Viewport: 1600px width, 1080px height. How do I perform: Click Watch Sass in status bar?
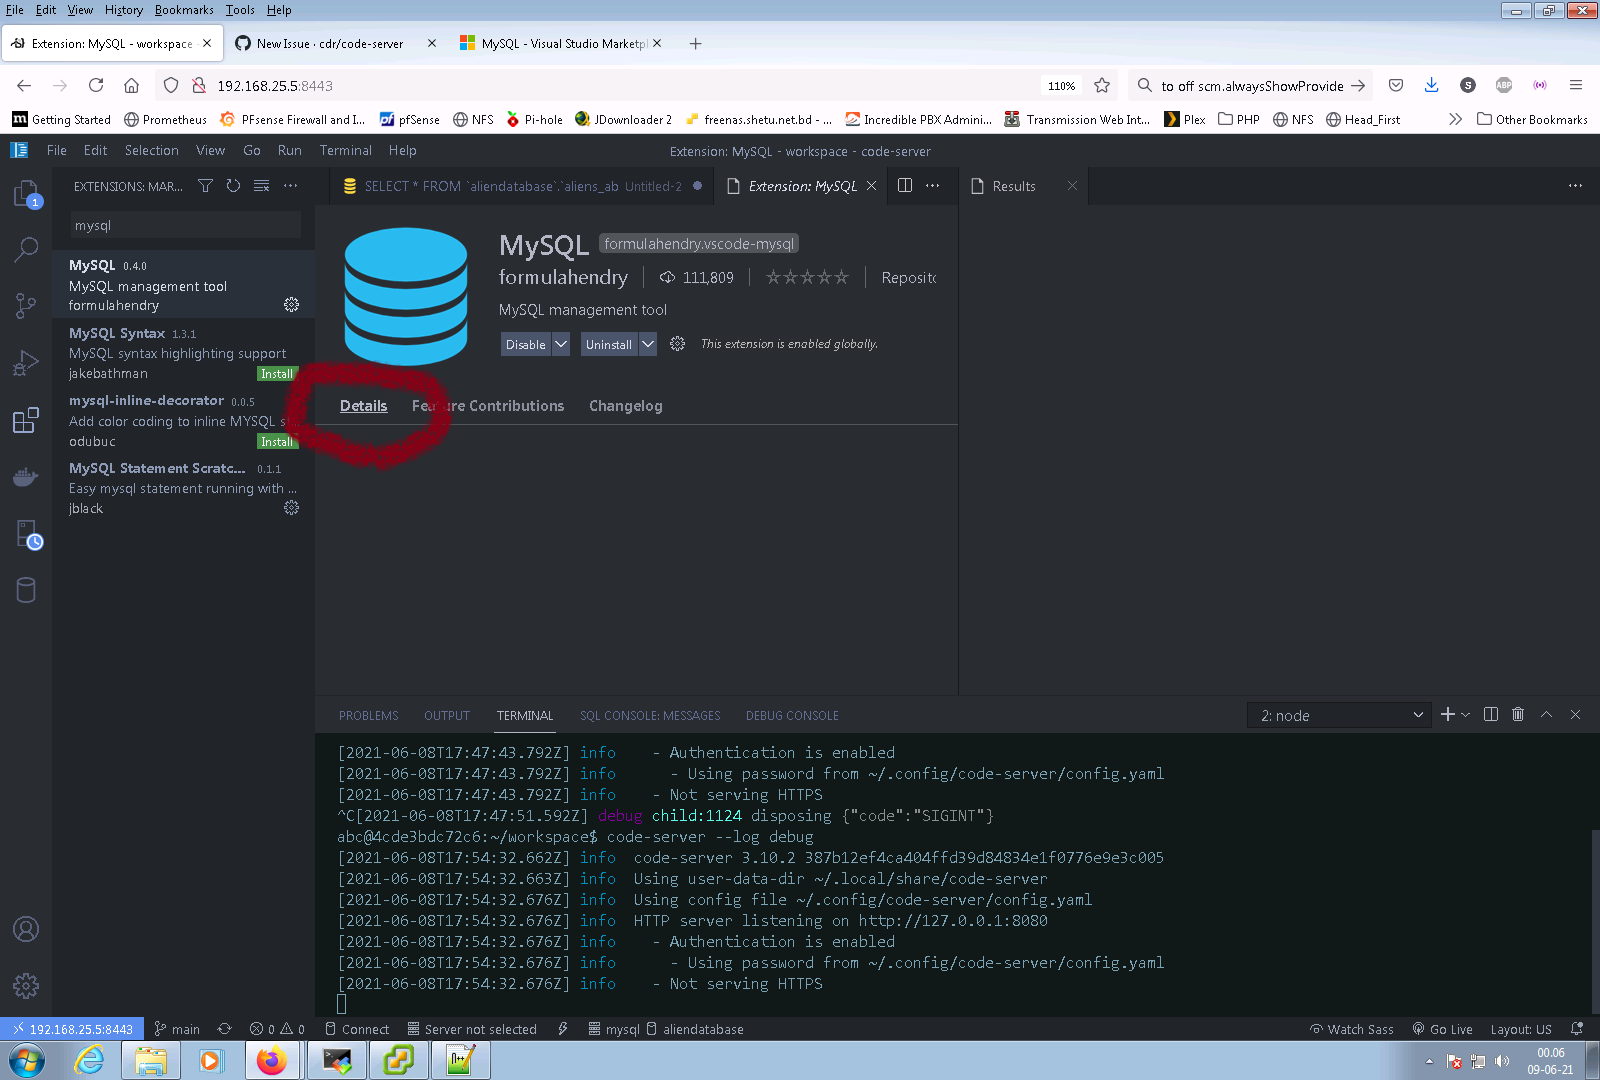(x=1352, y=1029)
